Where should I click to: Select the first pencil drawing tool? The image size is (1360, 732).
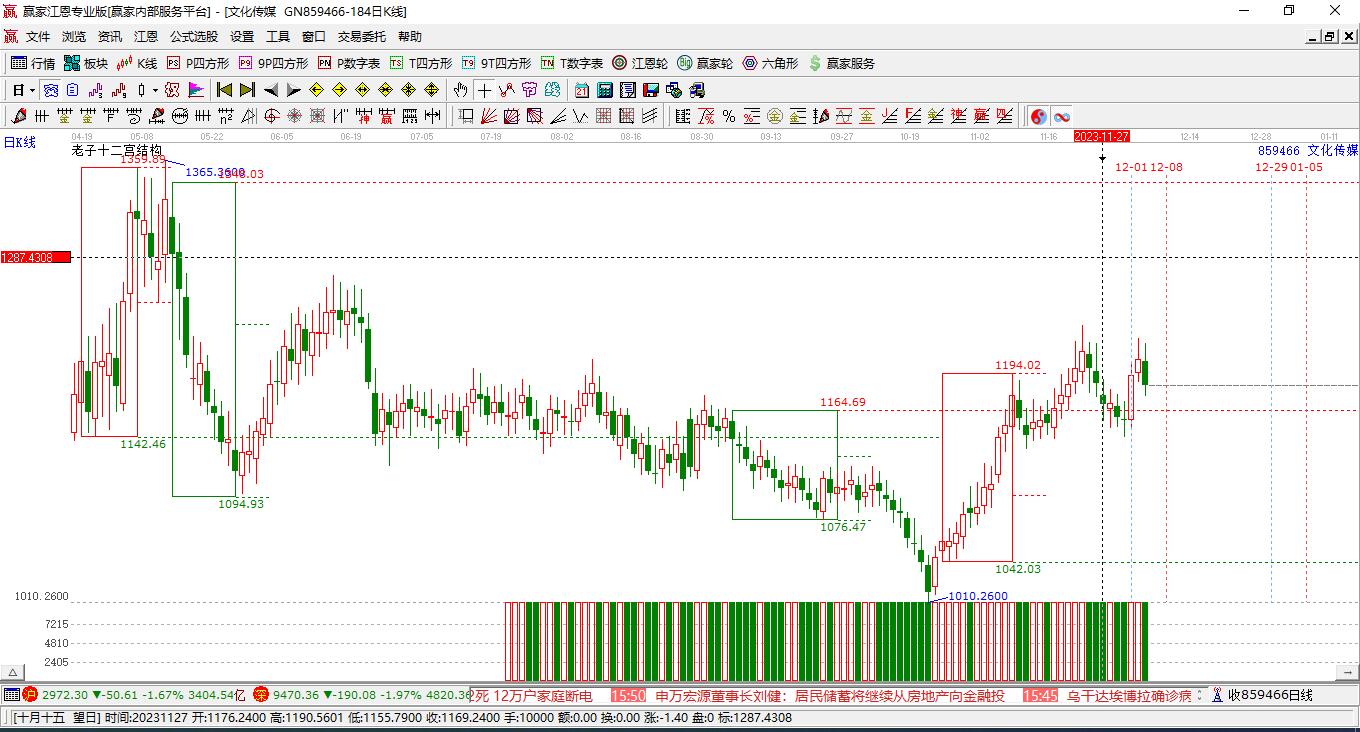[x=18, y=116]
